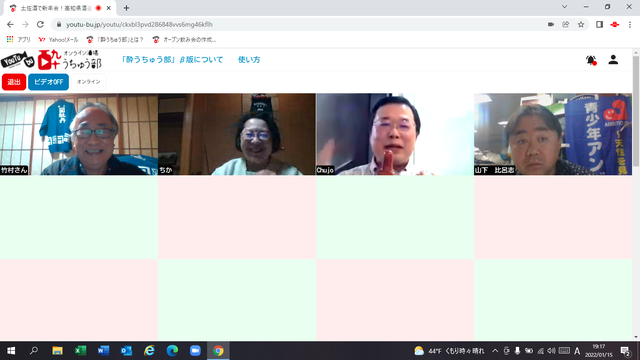Toggle the ビデオOFF video button
The height and width of the screenshot is (360, 640).
48,82
